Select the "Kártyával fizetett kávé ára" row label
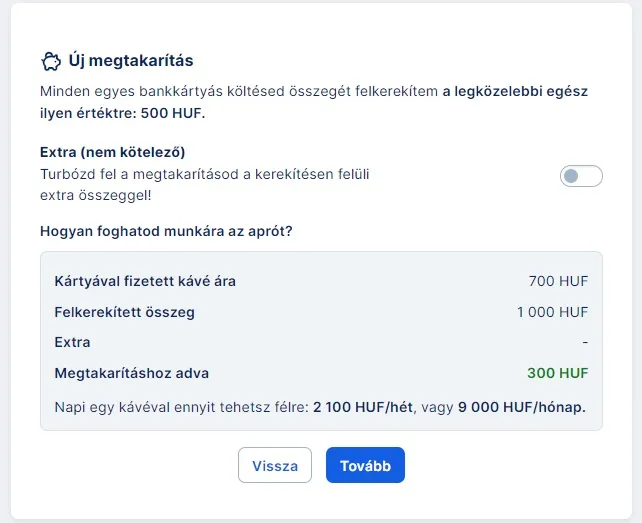 [145, 281]
